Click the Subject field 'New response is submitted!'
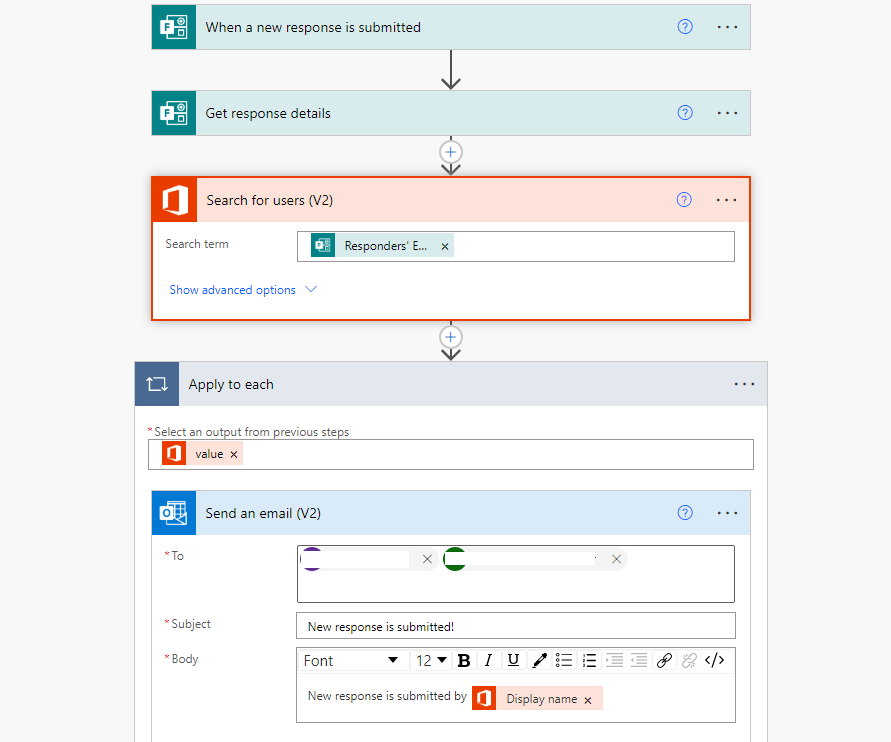The width and height of the screenshot is (891, 742). pos(515,626)
